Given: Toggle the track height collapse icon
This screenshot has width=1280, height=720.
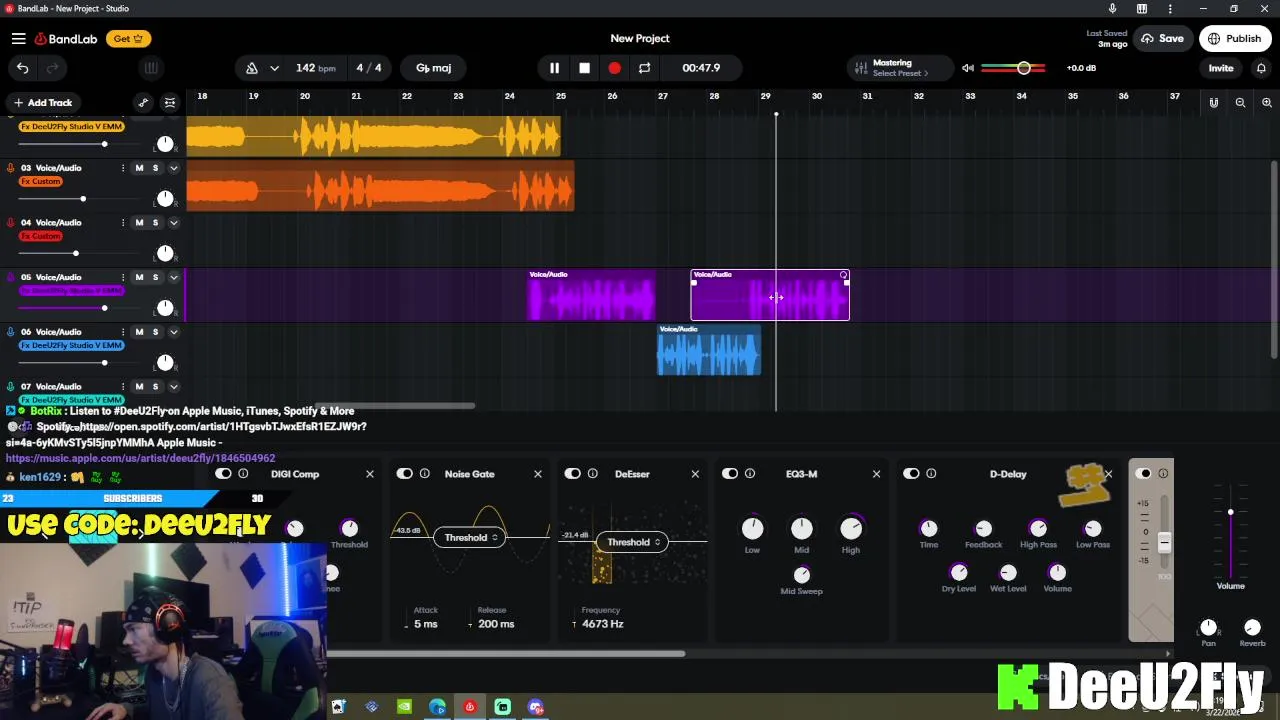Looking at the screenshot, I should 170,102.
